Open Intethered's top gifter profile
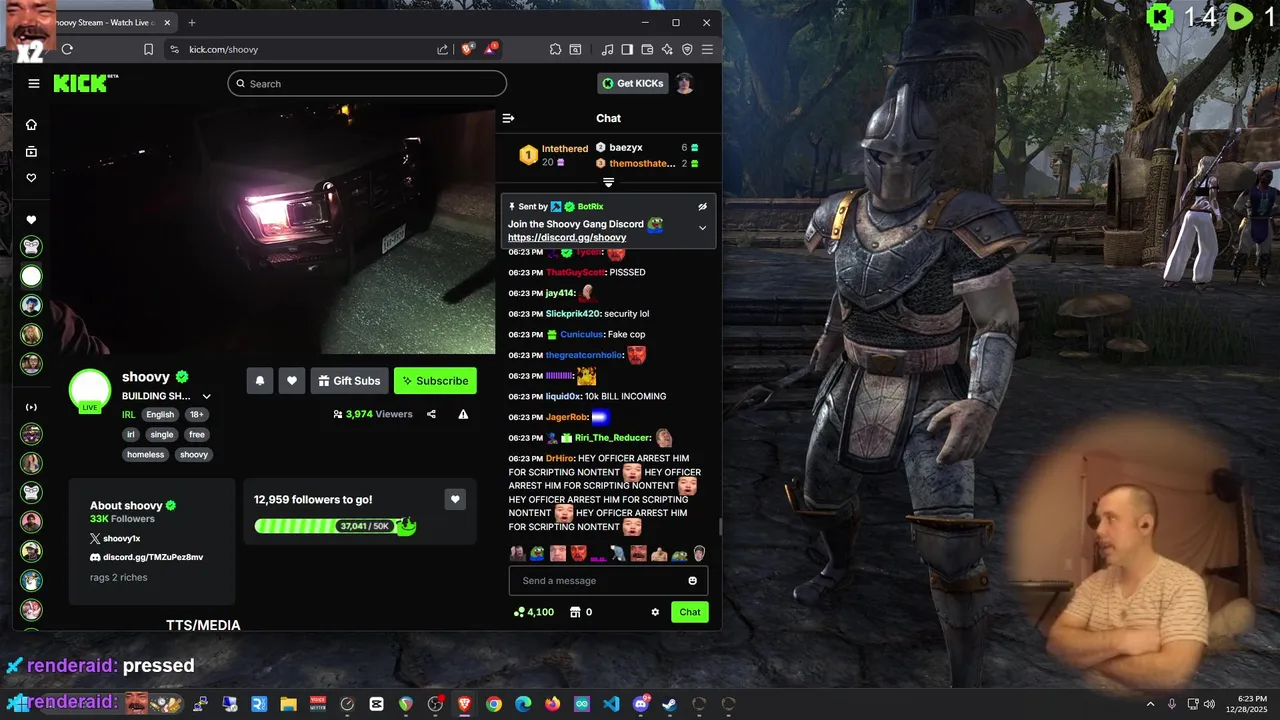1280x720 pixels. 564,149
